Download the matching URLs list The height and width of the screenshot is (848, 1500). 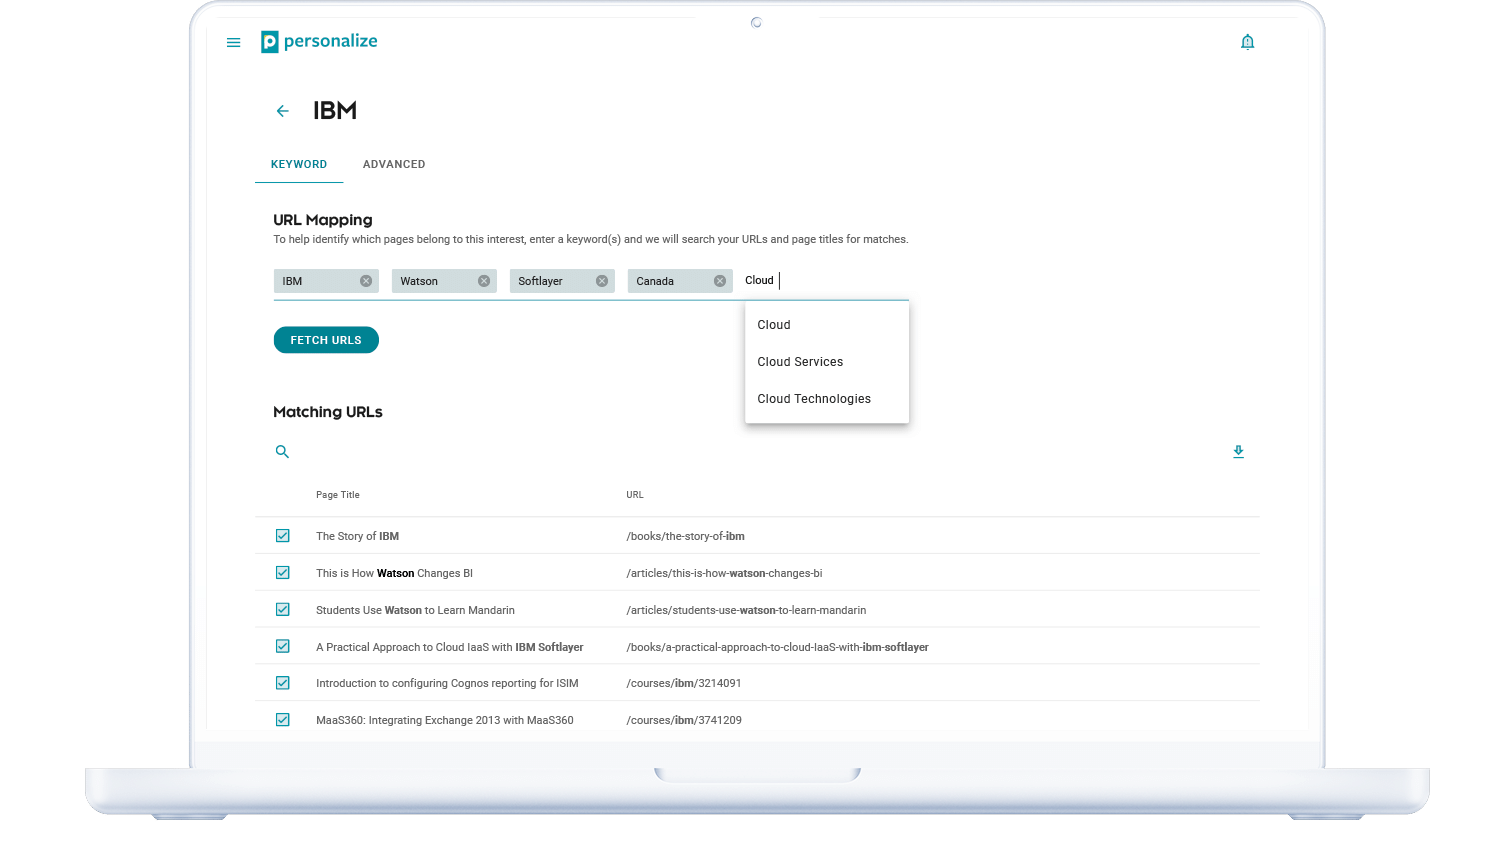point(1238,452)
